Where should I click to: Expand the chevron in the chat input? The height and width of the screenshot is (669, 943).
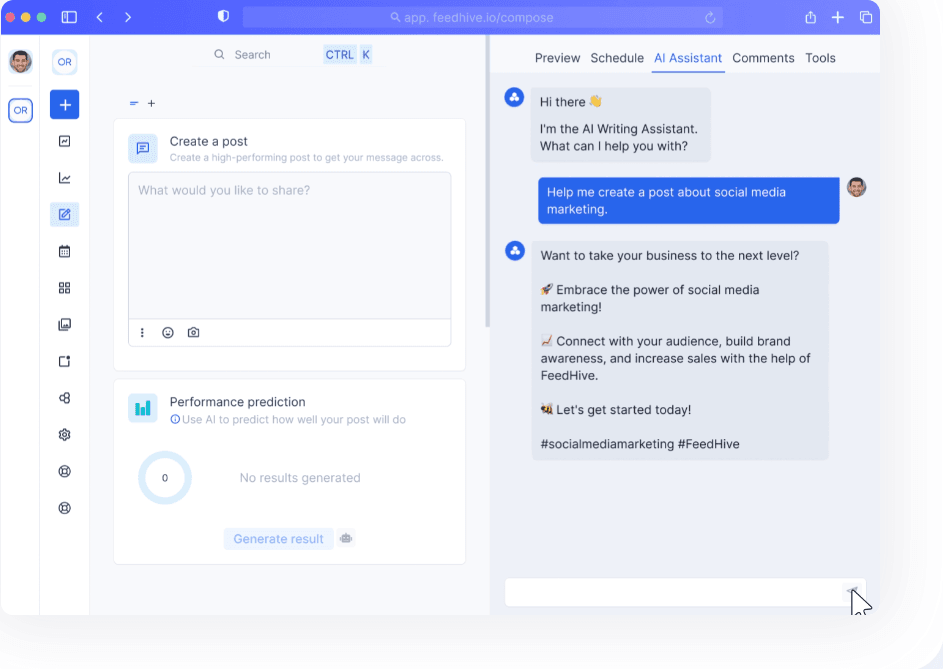[852, 592]
